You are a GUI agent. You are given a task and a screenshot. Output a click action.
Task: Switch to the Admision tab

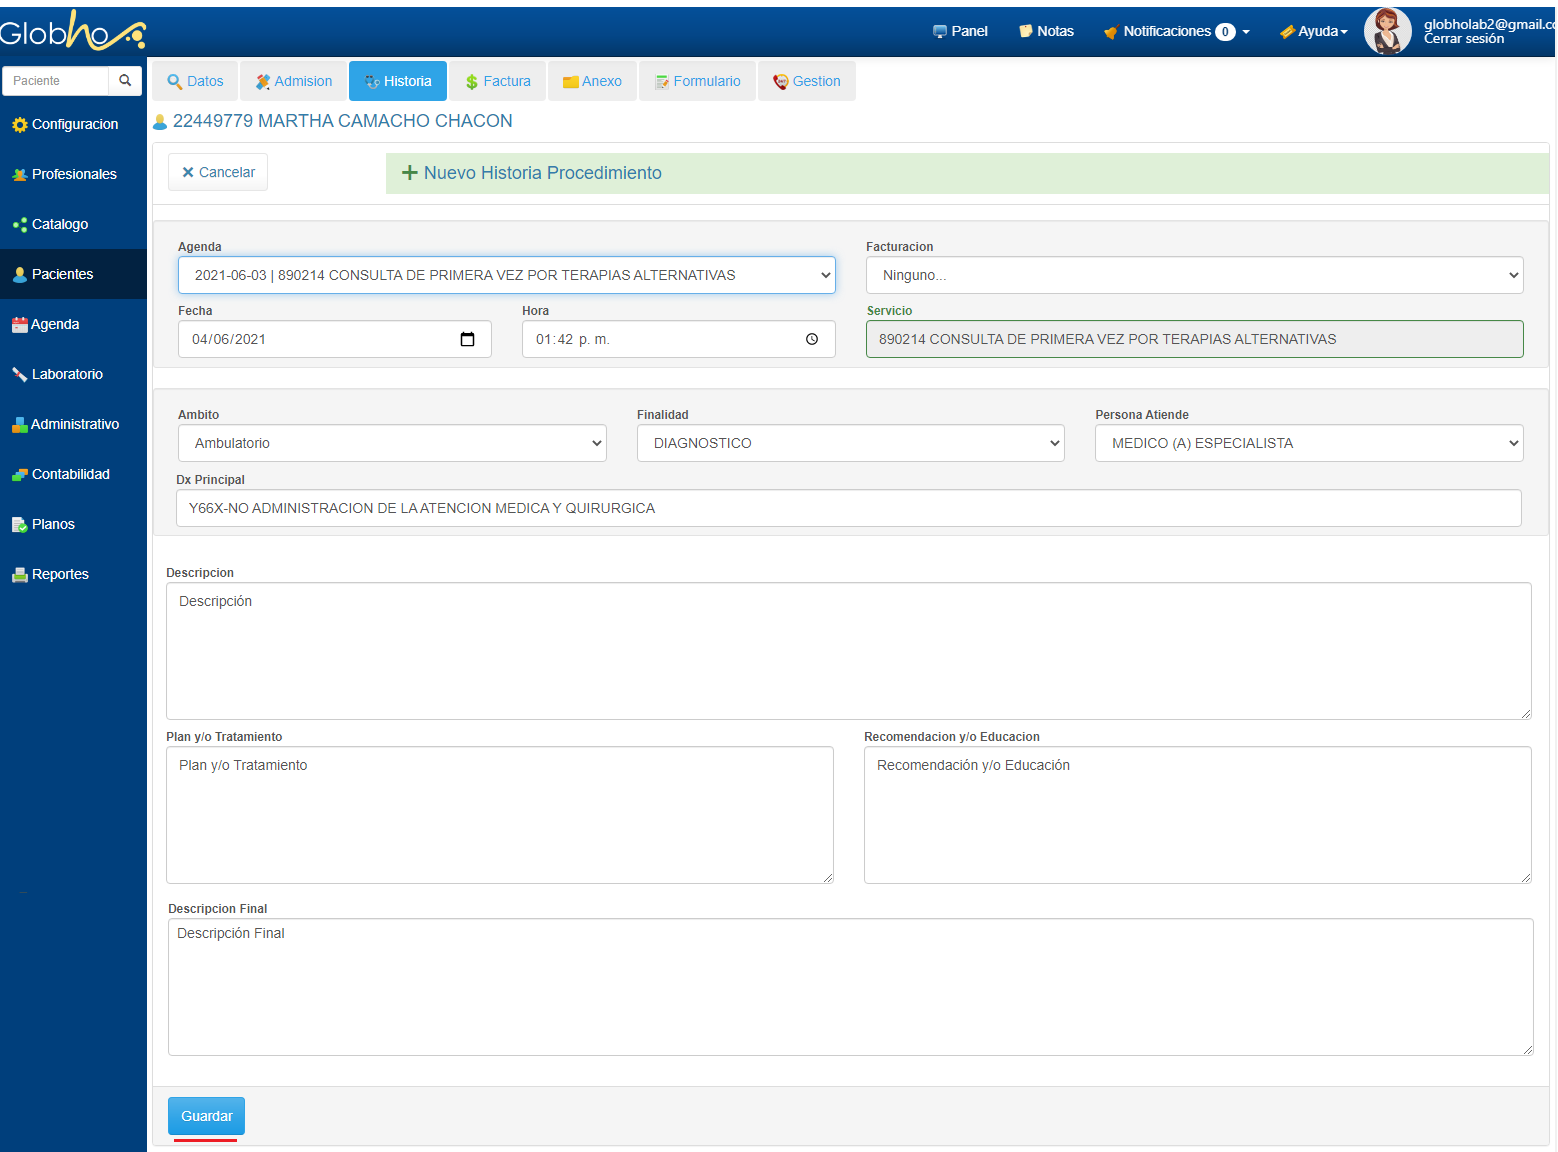coord(294,81)
